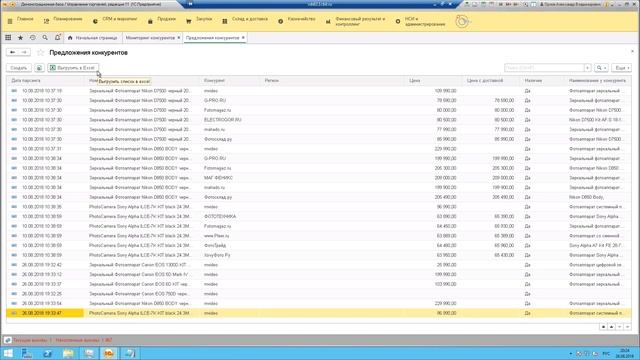This screenshot has width=640, height=360.
Task: Select the row with competitor ФотоТрейд
Action: coord(319,245)
